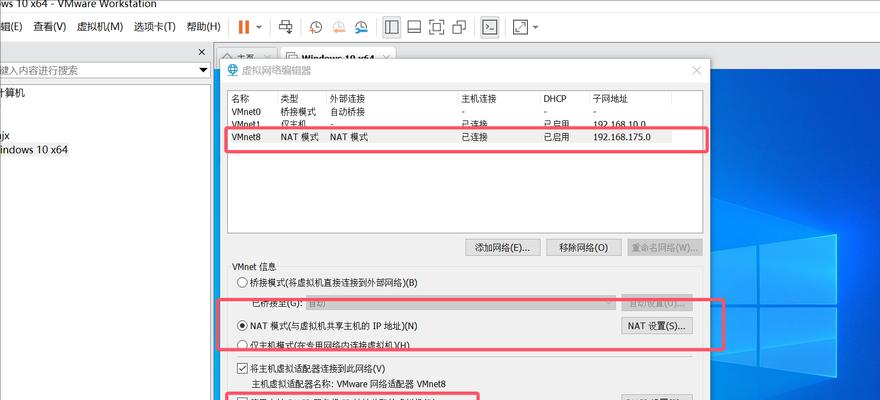The width and height of the screenshot is (880, 400).
Task: Click the library search input field
Action: click(x=99, y=70)
